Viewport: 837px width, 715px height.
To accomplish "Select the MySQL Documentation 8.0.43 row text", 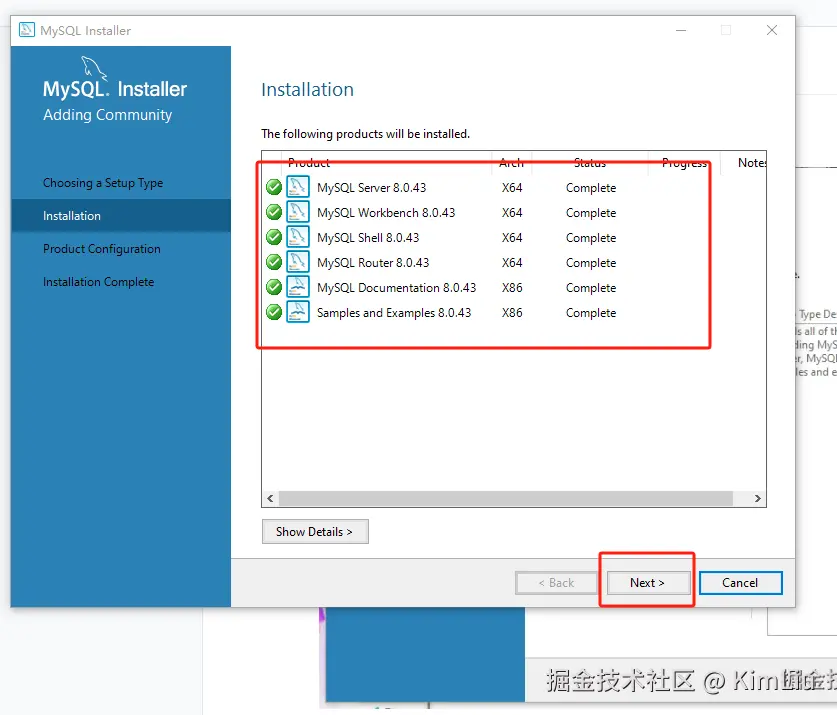I will (396, 288).
